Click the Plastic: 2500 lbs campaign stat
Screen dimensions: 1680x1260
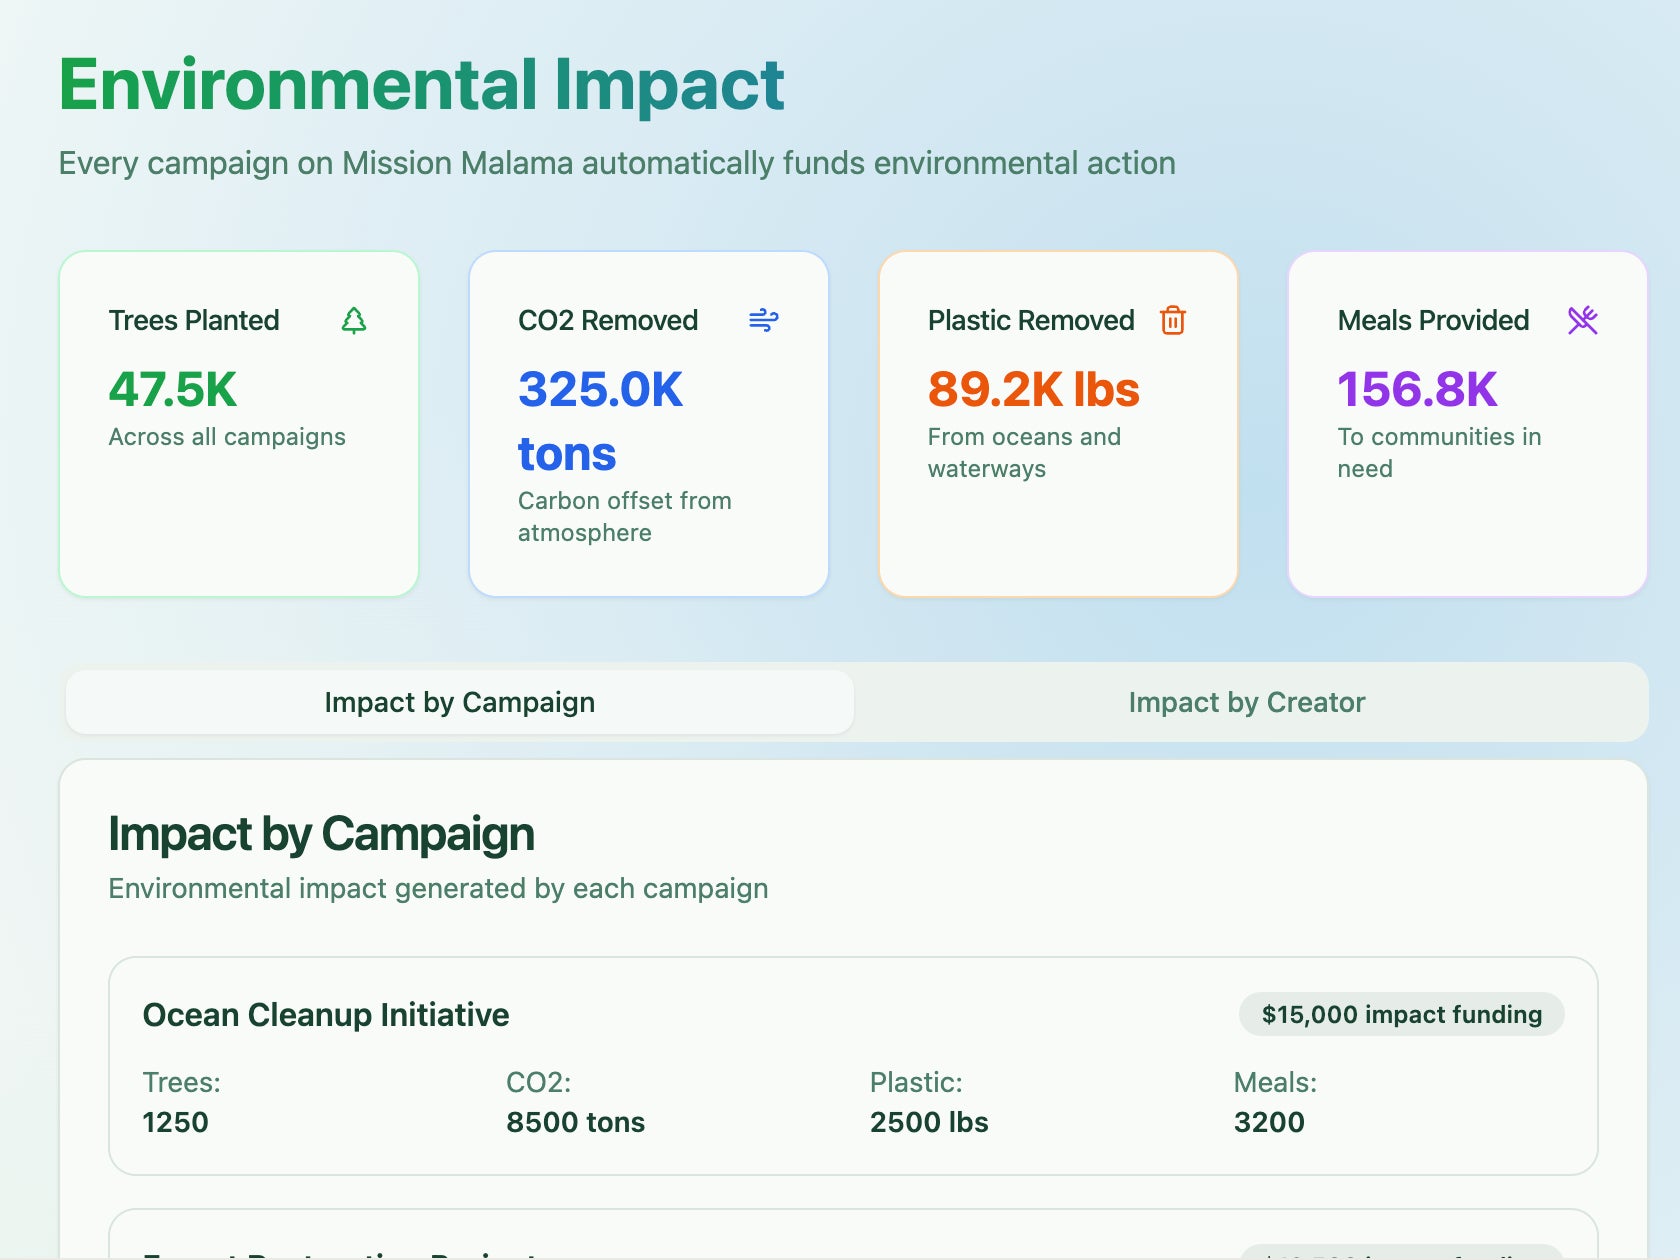(929, 1102)
